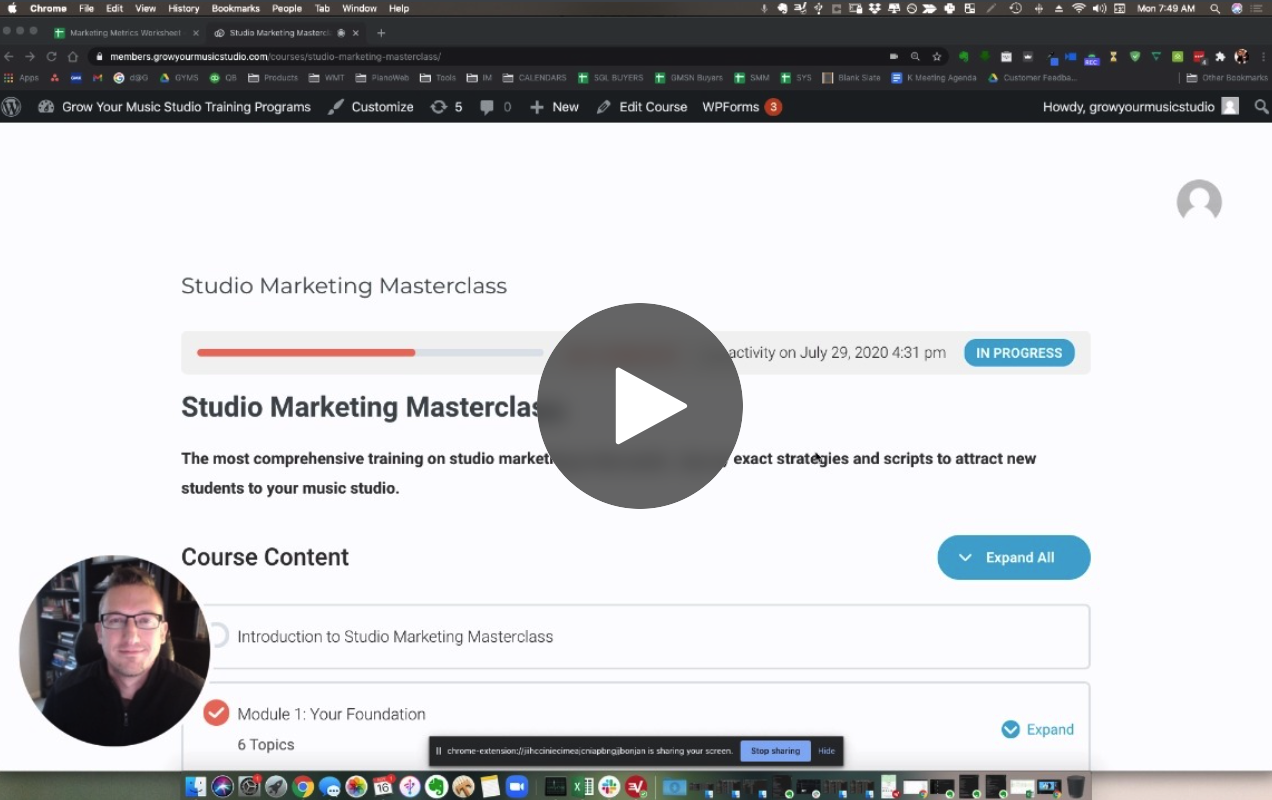Bookmark this page with the star icon
This screenshot has height=800, width=1272.
coord(937,57)
